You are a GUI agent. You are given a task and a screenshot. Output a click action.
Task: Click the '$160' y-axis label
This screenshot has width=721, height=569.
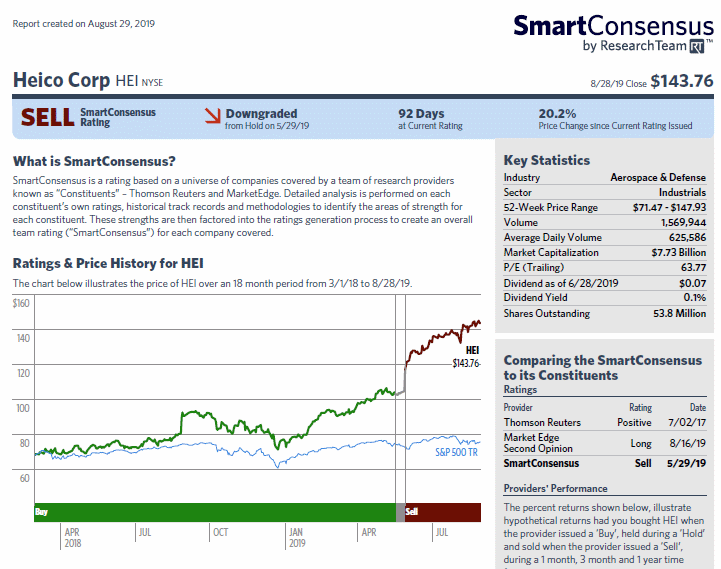pyautogui.click(x=21, y=303)
